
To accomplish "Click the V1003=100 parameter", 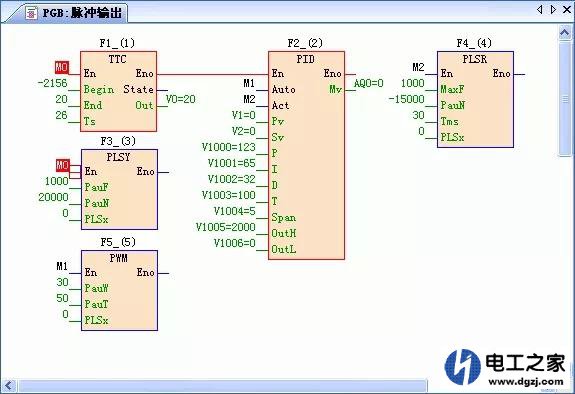I will pyautogui.click(x=228, y=195).
